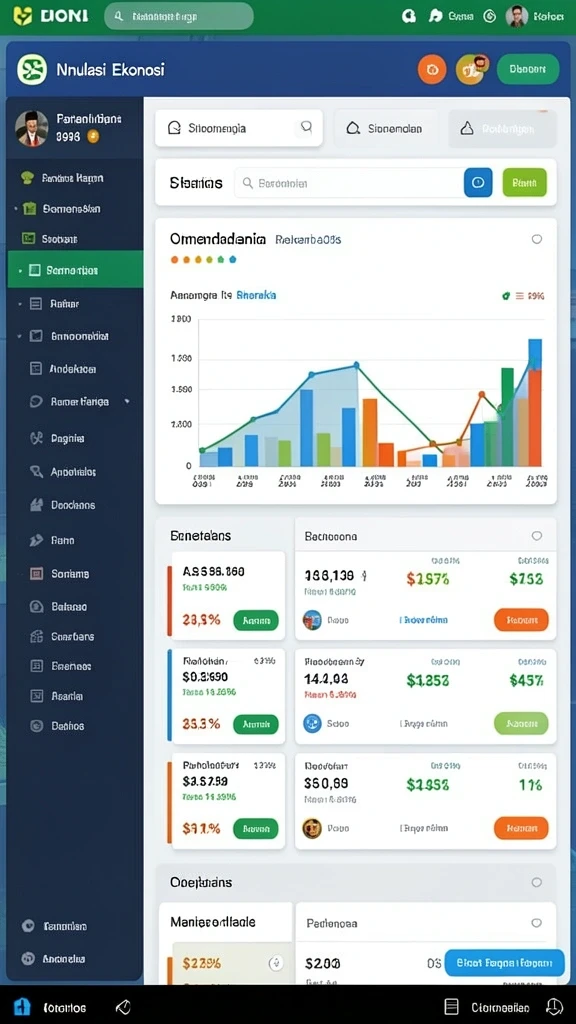
Task: Open the yellow avatar badge in header
Action: pyautogui.click(x=472, y=69)
